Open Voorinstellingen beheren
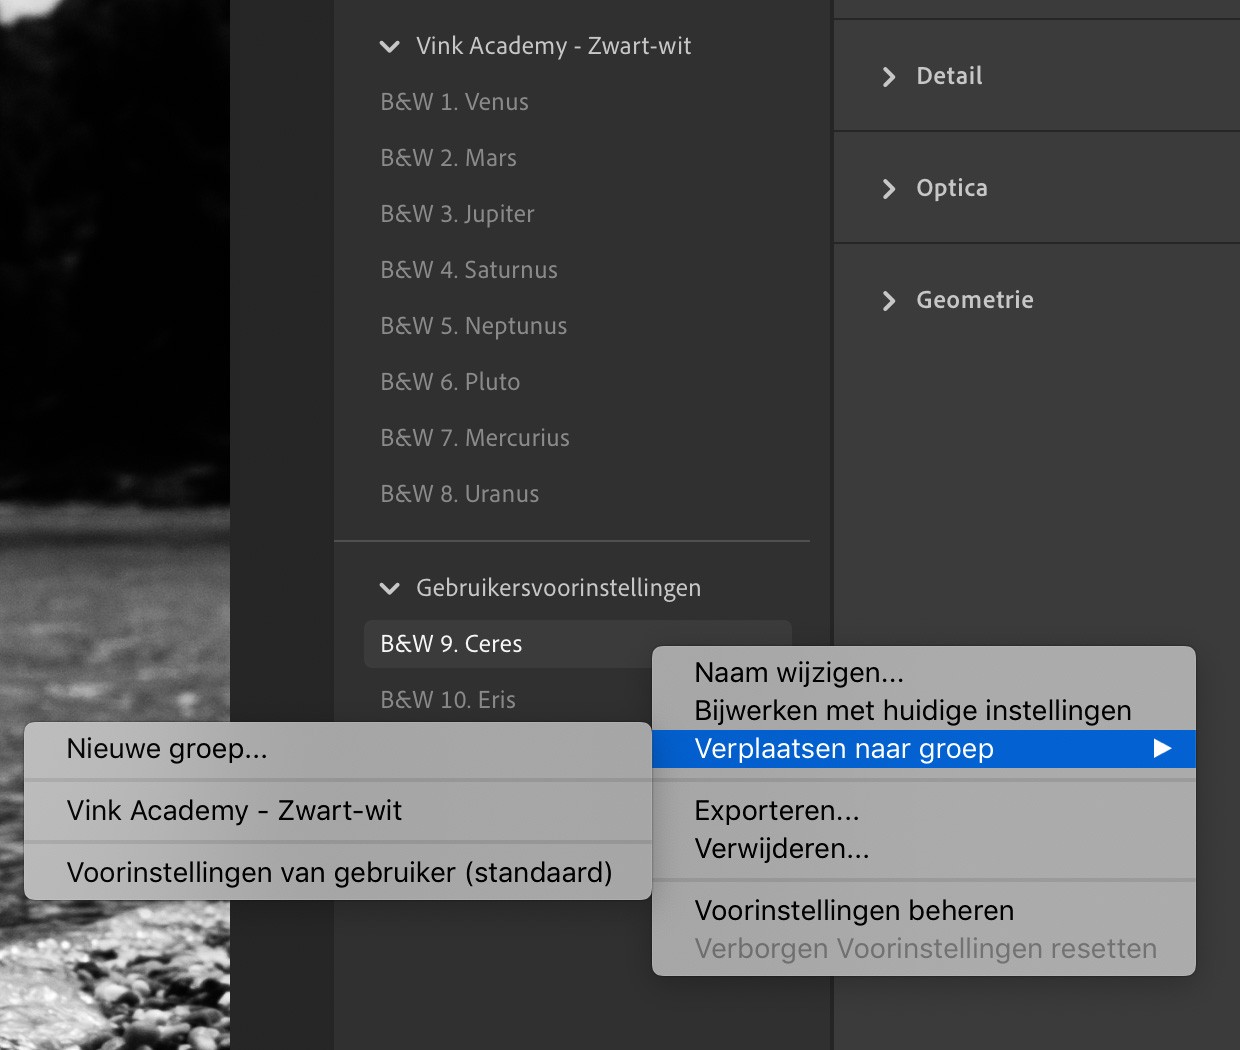 coord(853,910)
